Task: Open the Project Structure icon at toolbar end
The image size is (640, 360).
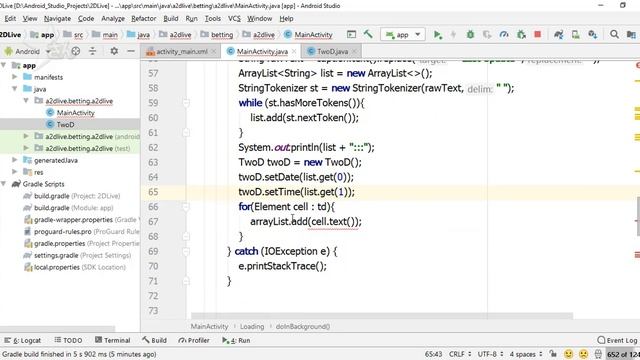Action: point(631,35)
